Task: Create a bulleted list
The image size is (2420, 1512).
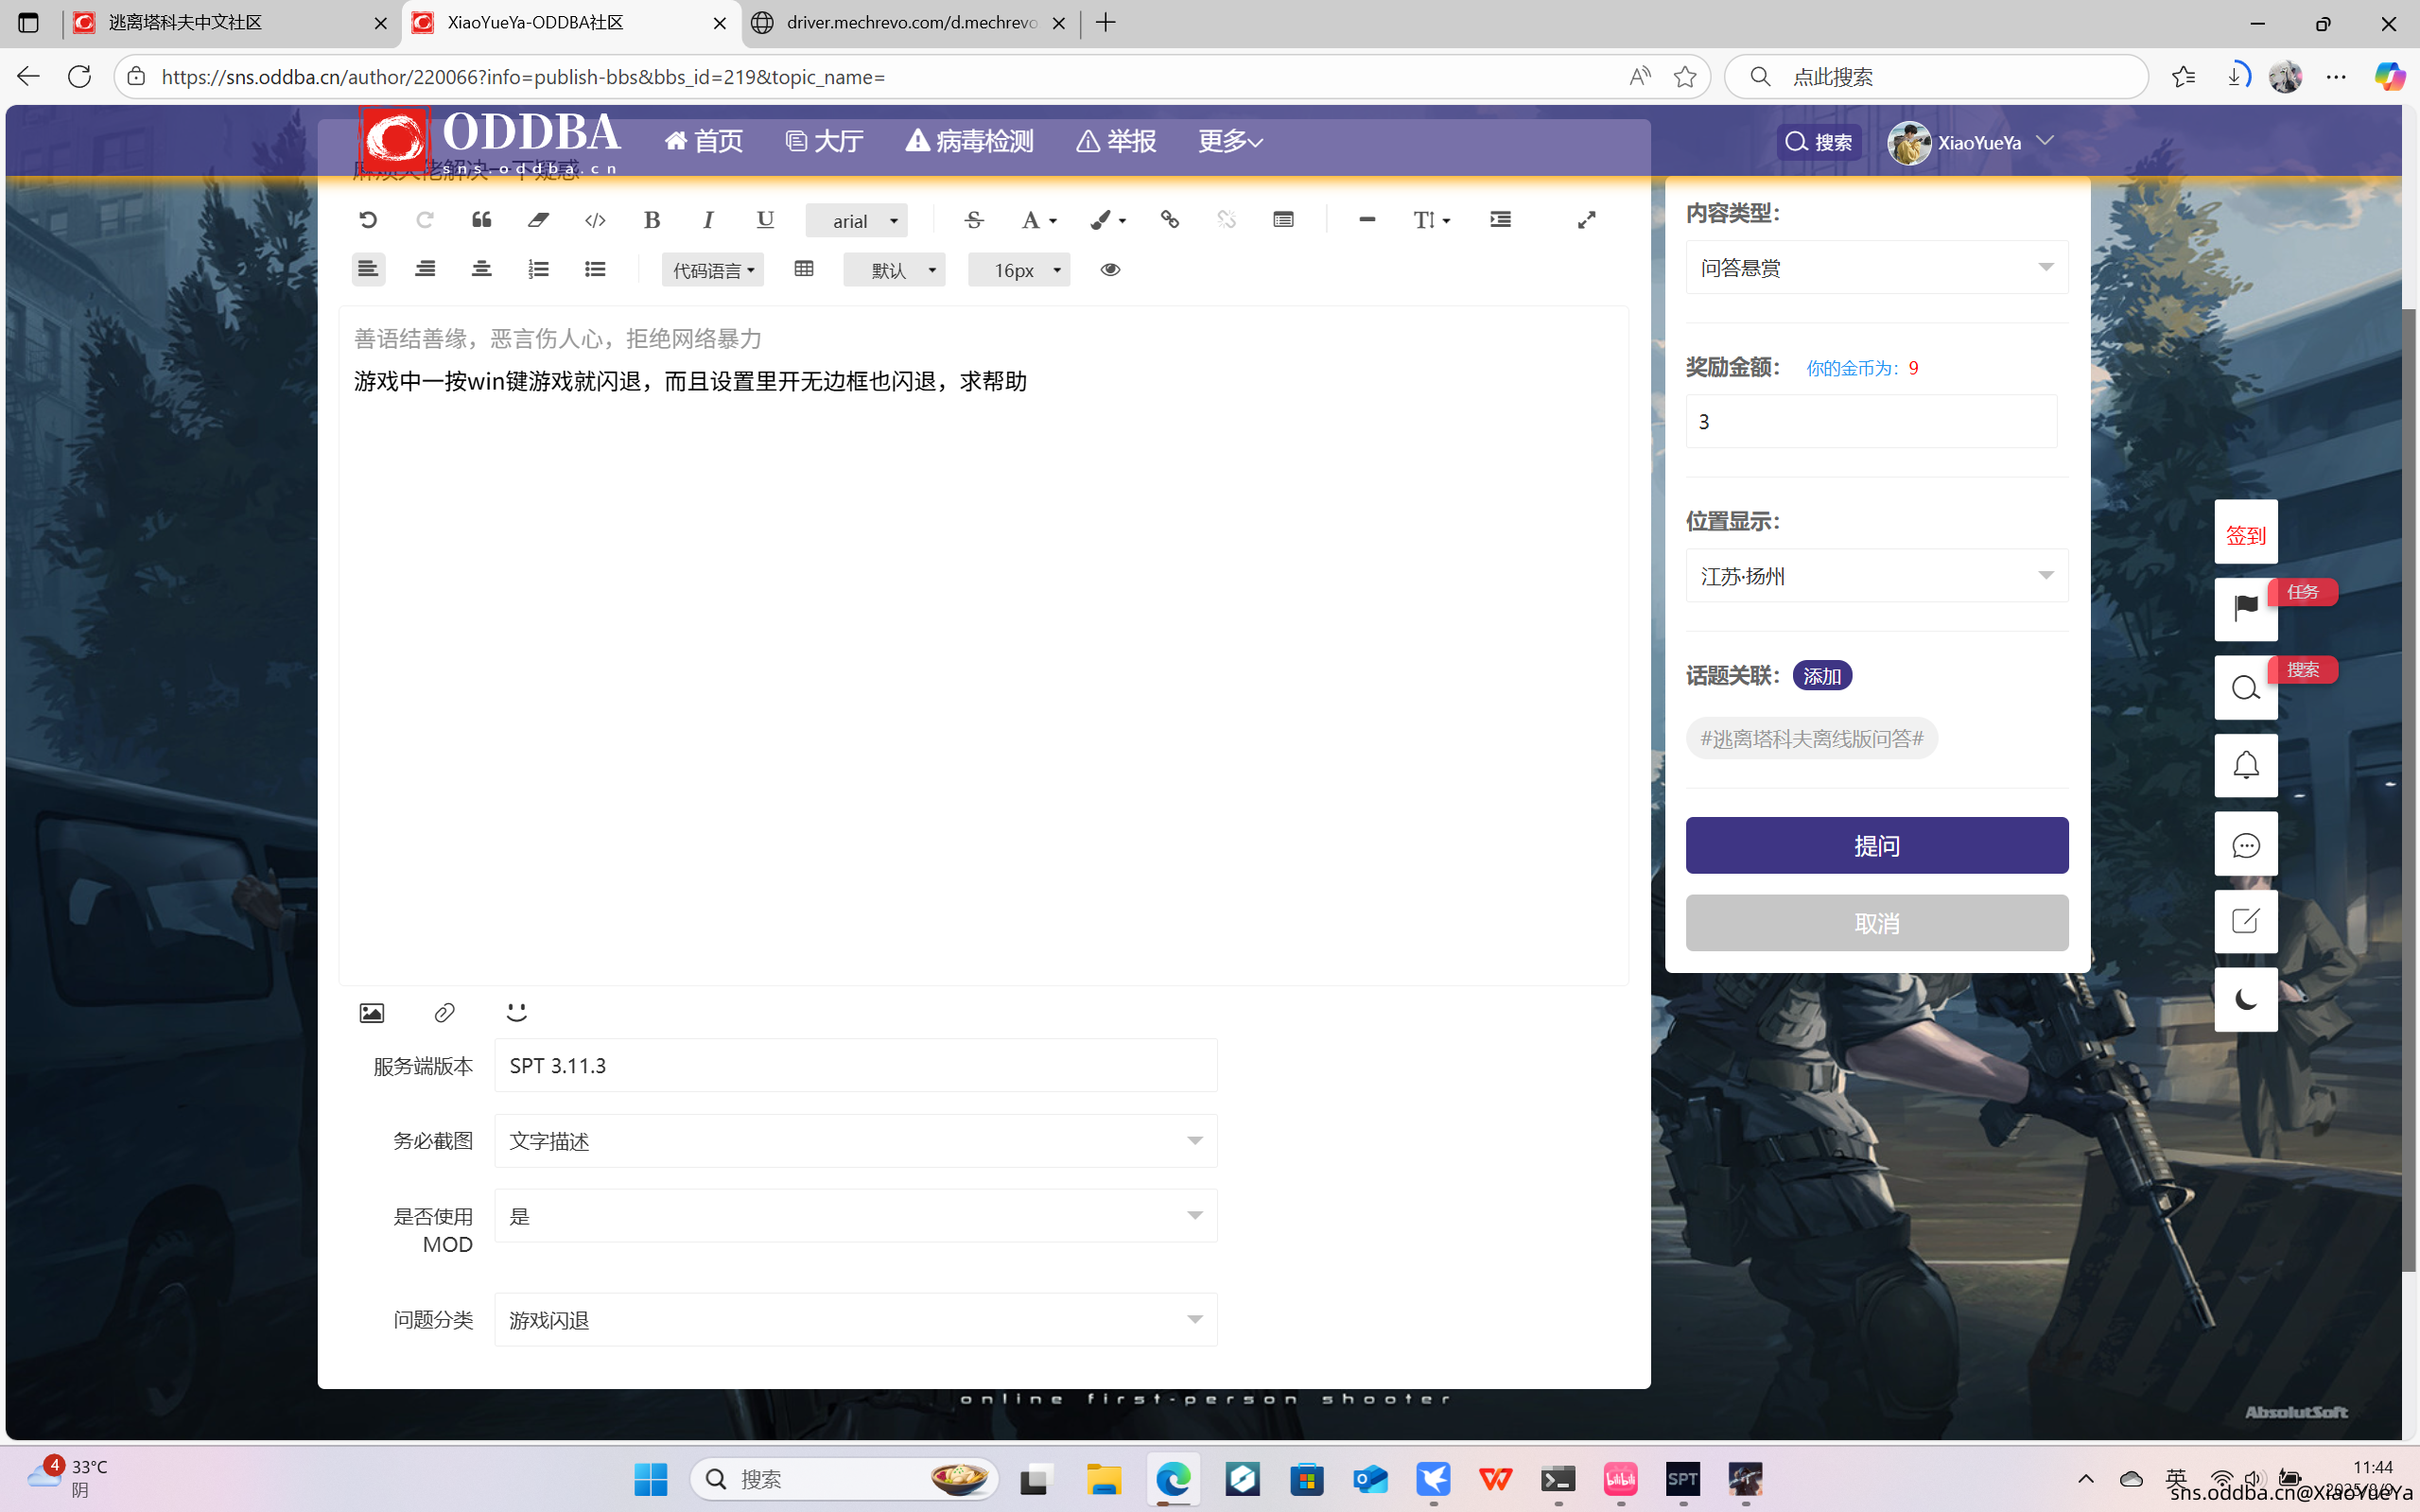Action: pyautogui.click(x=595, y=269)
